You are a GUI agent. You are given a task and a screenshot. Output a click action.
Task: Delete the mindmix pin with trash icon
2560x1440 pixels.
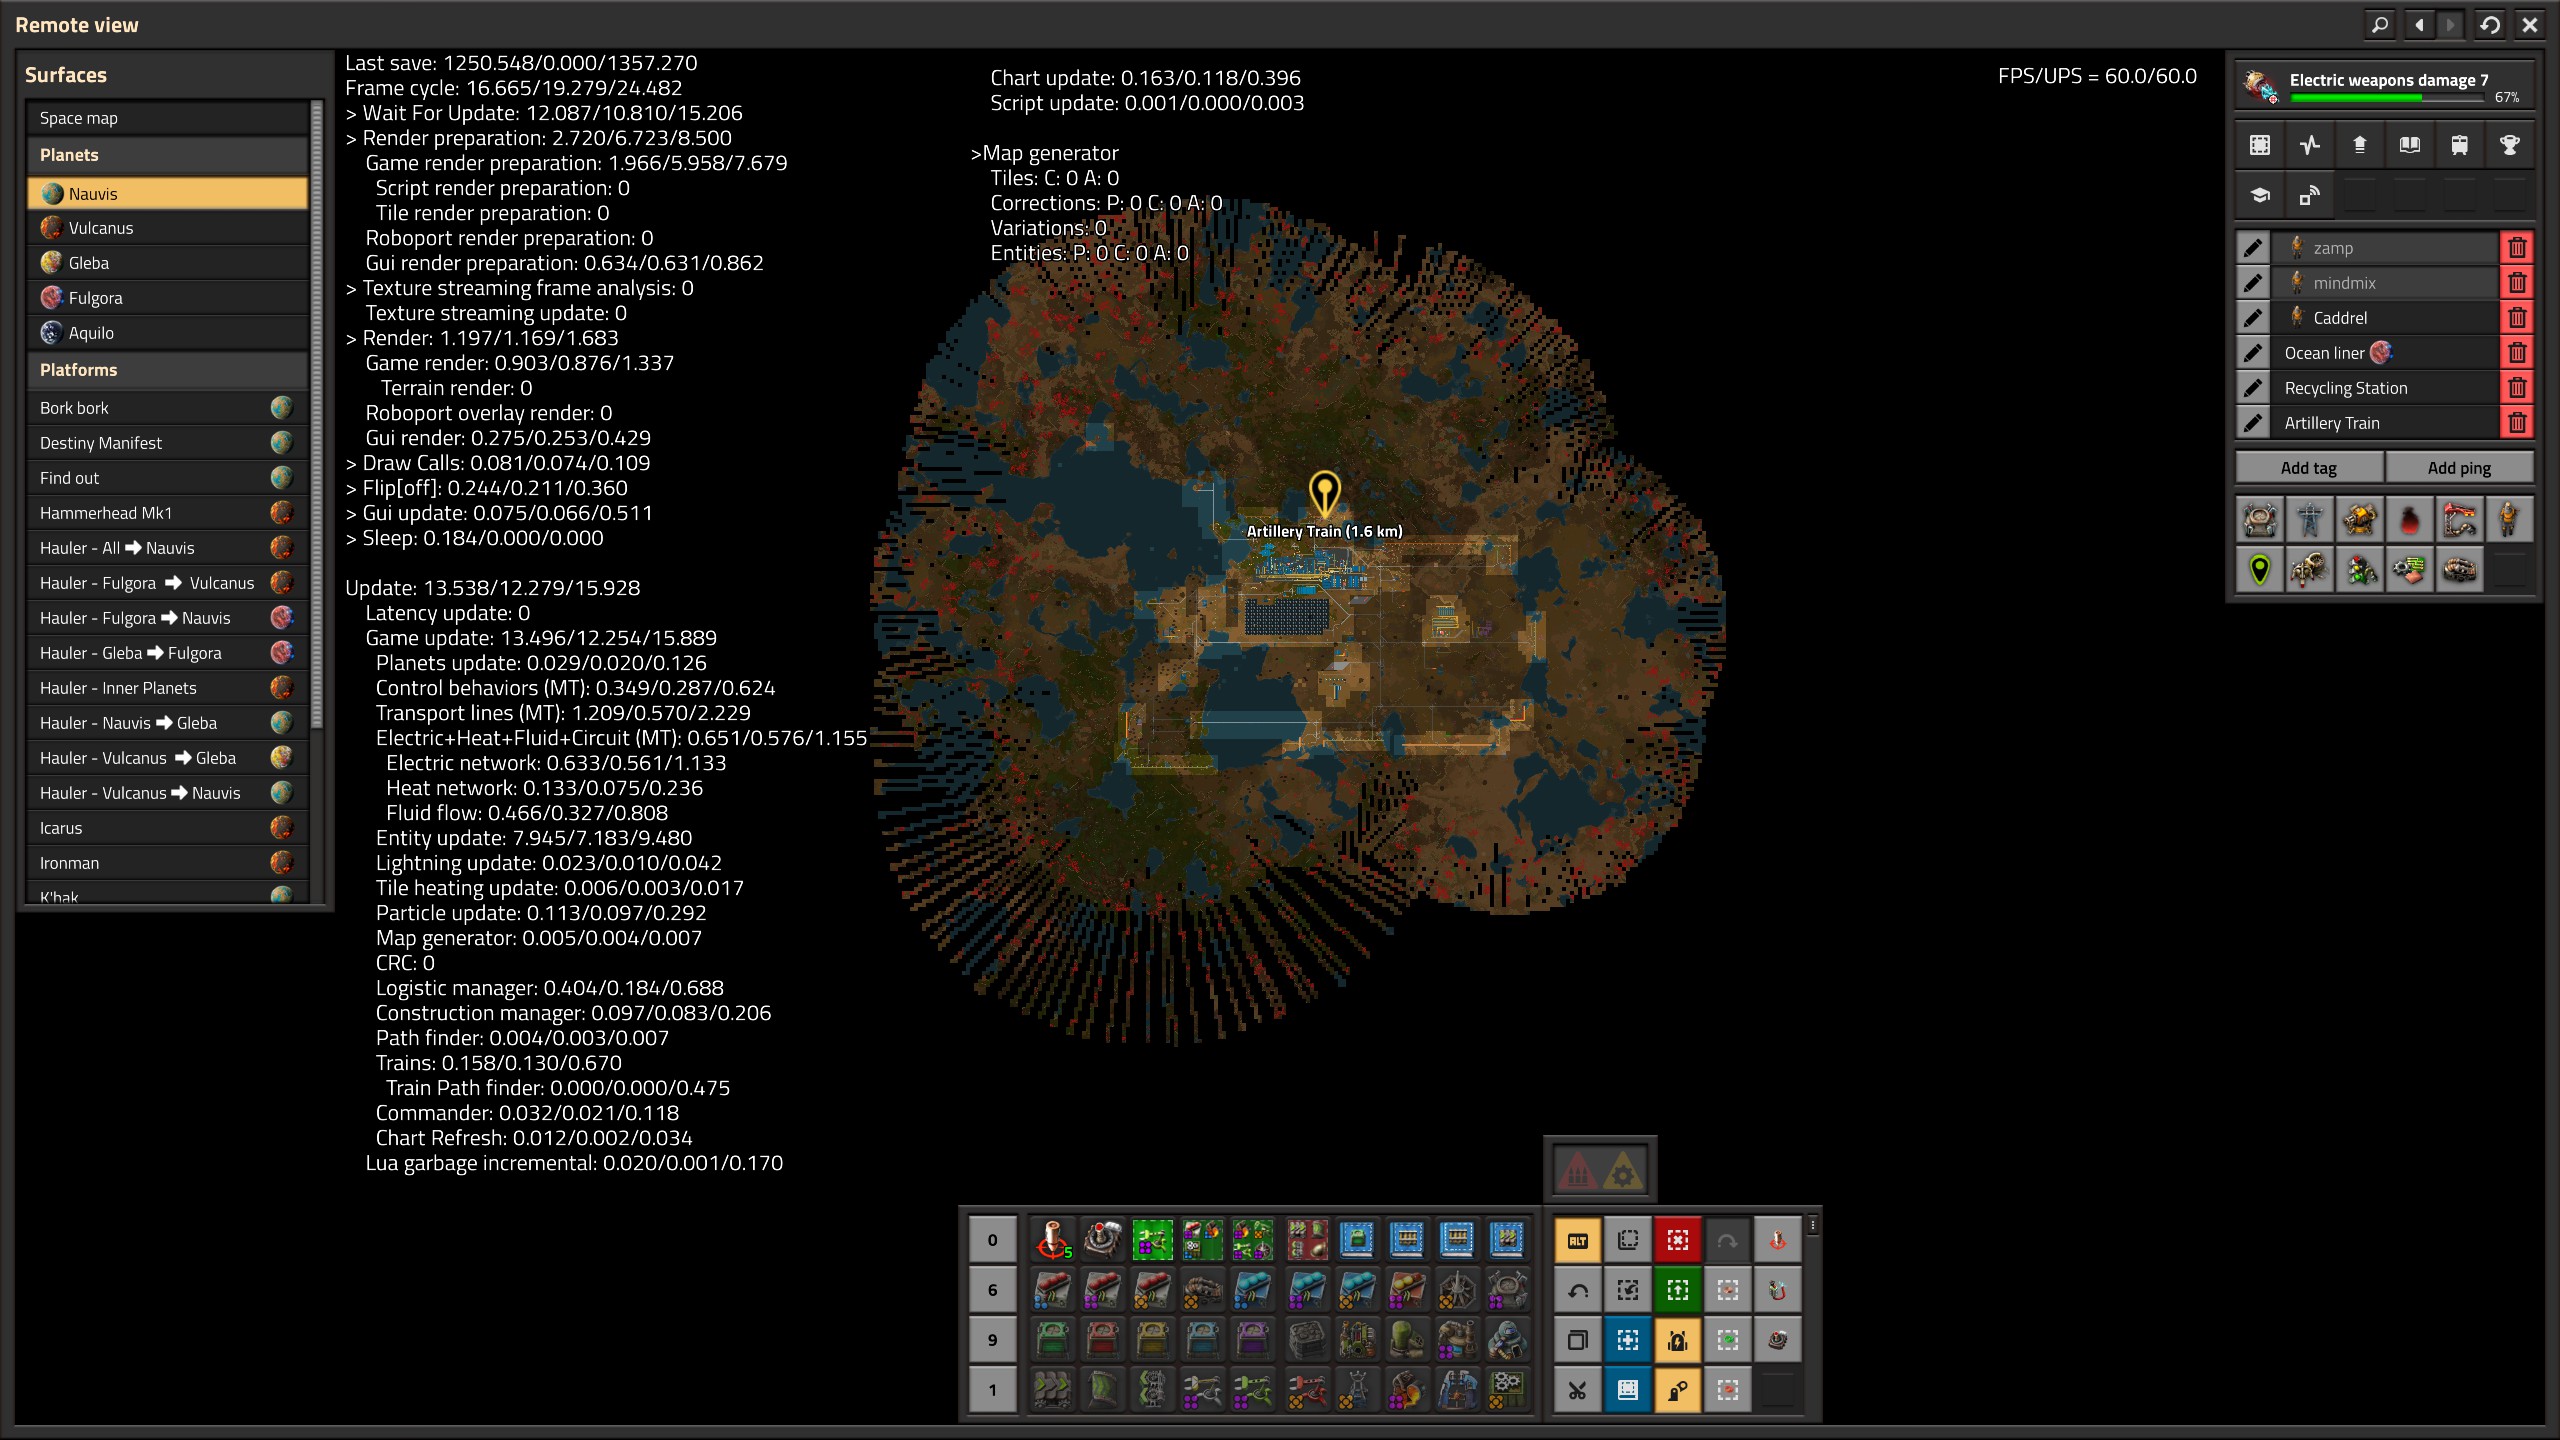pos(2517,283)
